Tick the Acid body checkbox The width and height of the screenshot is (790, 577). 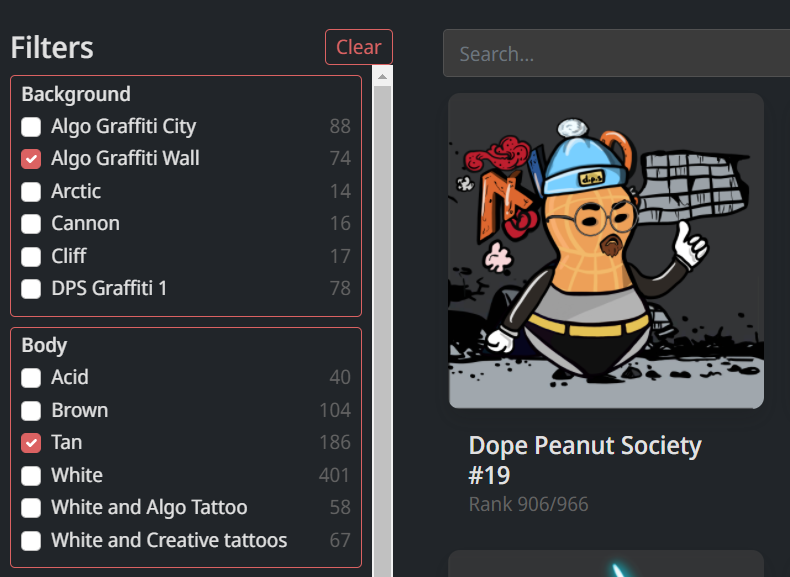[31, 377]
